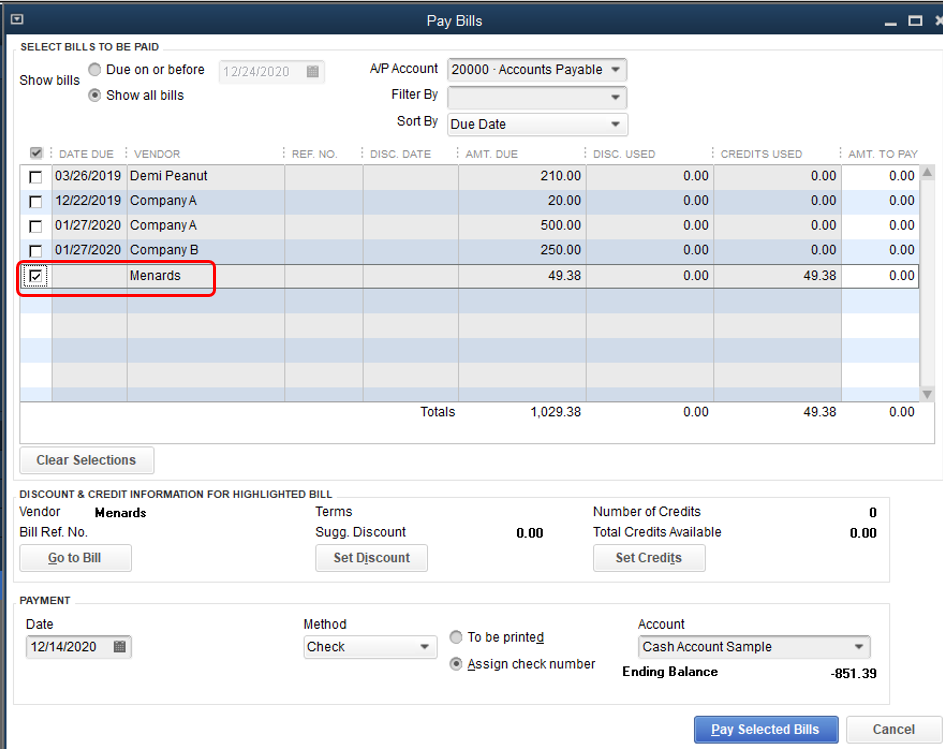Screen dimensions: 943x749
Task: Toggle the select-all checkbox in table header
Action: [x=36, y=153]
